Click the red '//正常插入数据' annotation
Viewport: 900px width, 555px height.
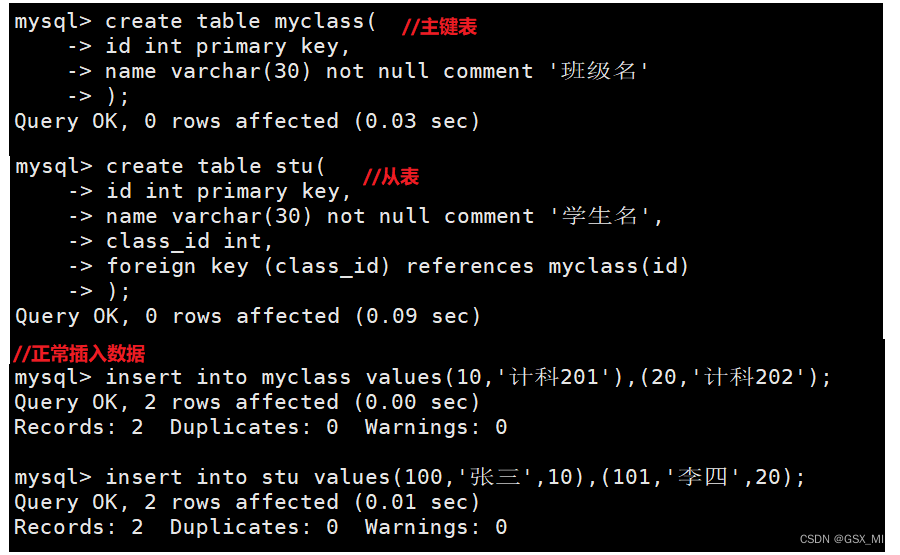[x=79, y=353]
